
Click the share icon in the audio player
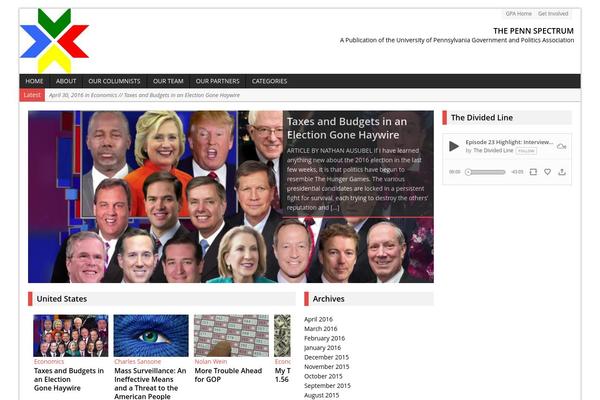click(562, 172)
